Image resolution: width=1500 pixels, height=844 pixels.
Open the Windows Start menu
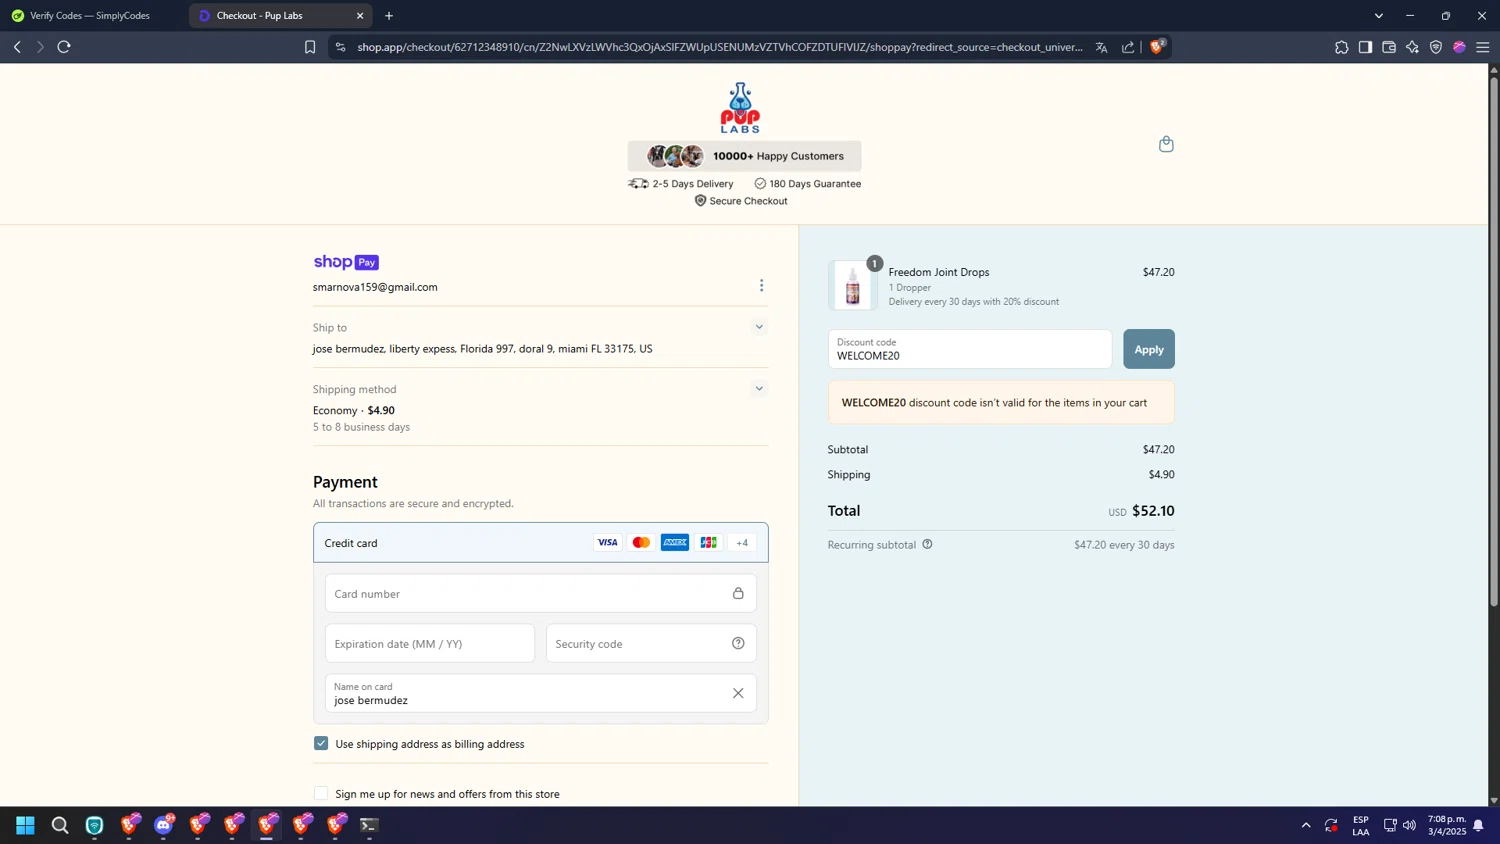tap(26, 825)
